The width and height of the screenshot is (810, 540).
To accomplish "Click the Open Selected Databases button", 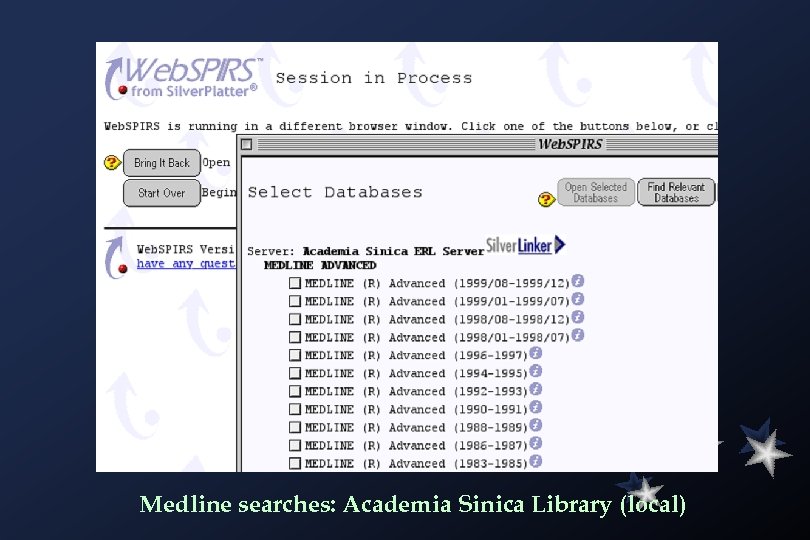I will point(596,192).
